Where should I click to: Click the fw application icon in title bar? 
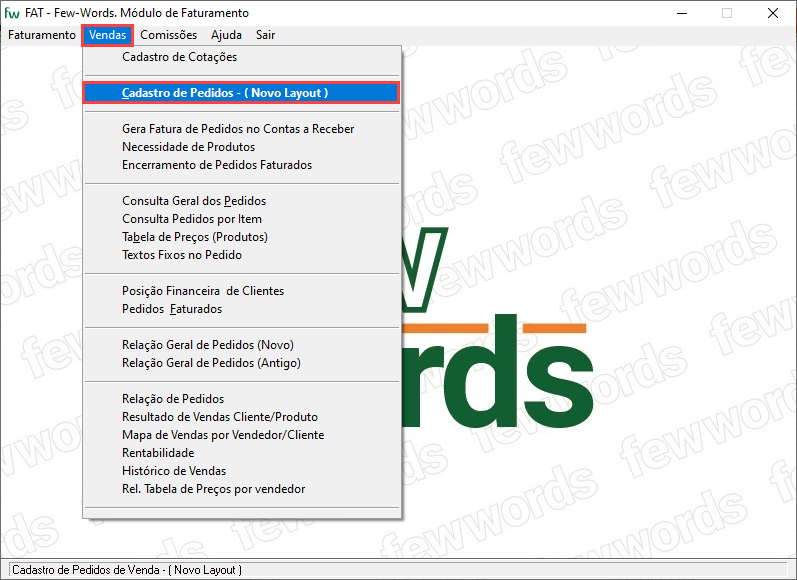coord(12,13)
